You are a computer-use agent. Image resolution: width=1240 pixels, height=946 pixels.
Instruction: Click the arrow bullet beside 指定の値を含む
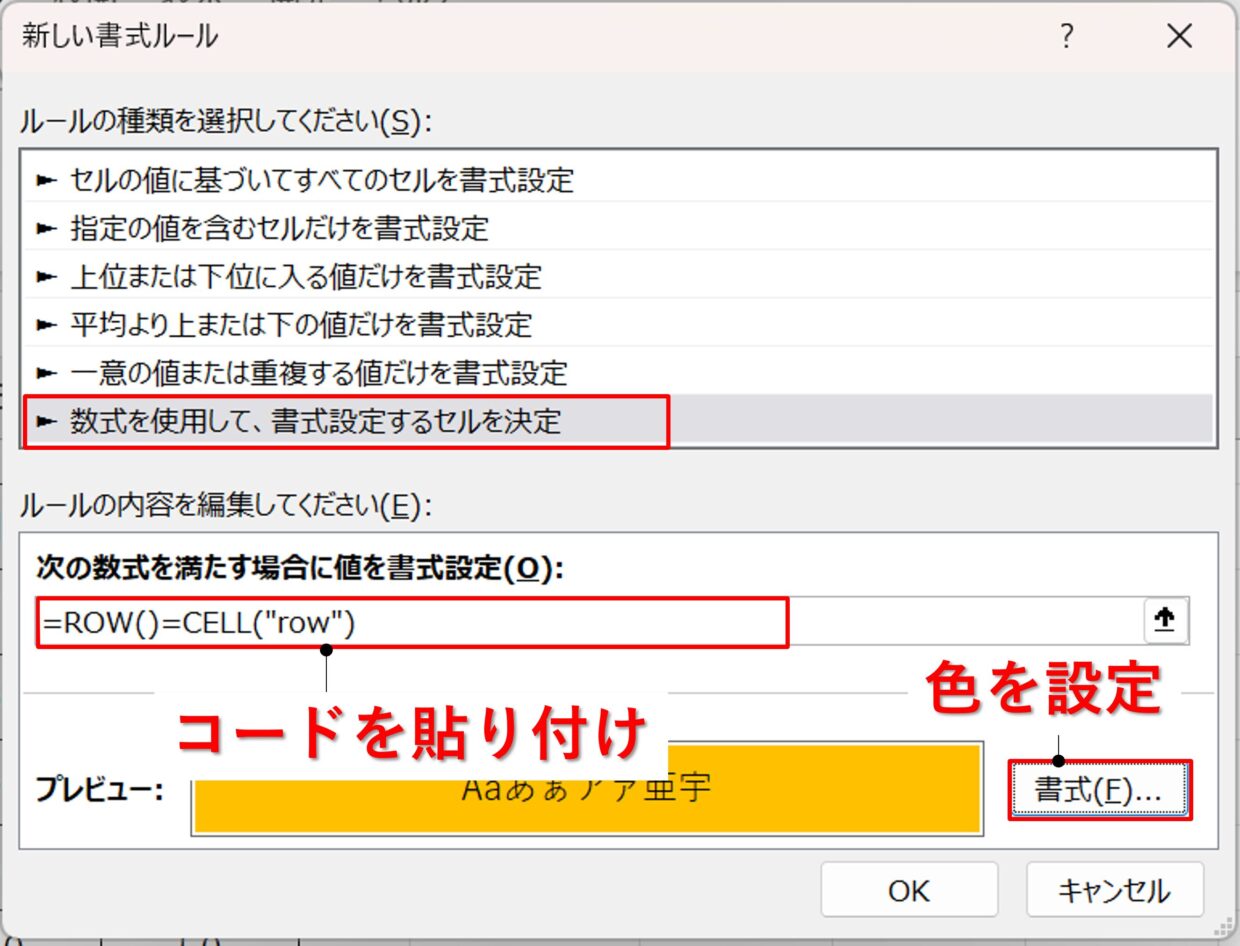point(45,229)
